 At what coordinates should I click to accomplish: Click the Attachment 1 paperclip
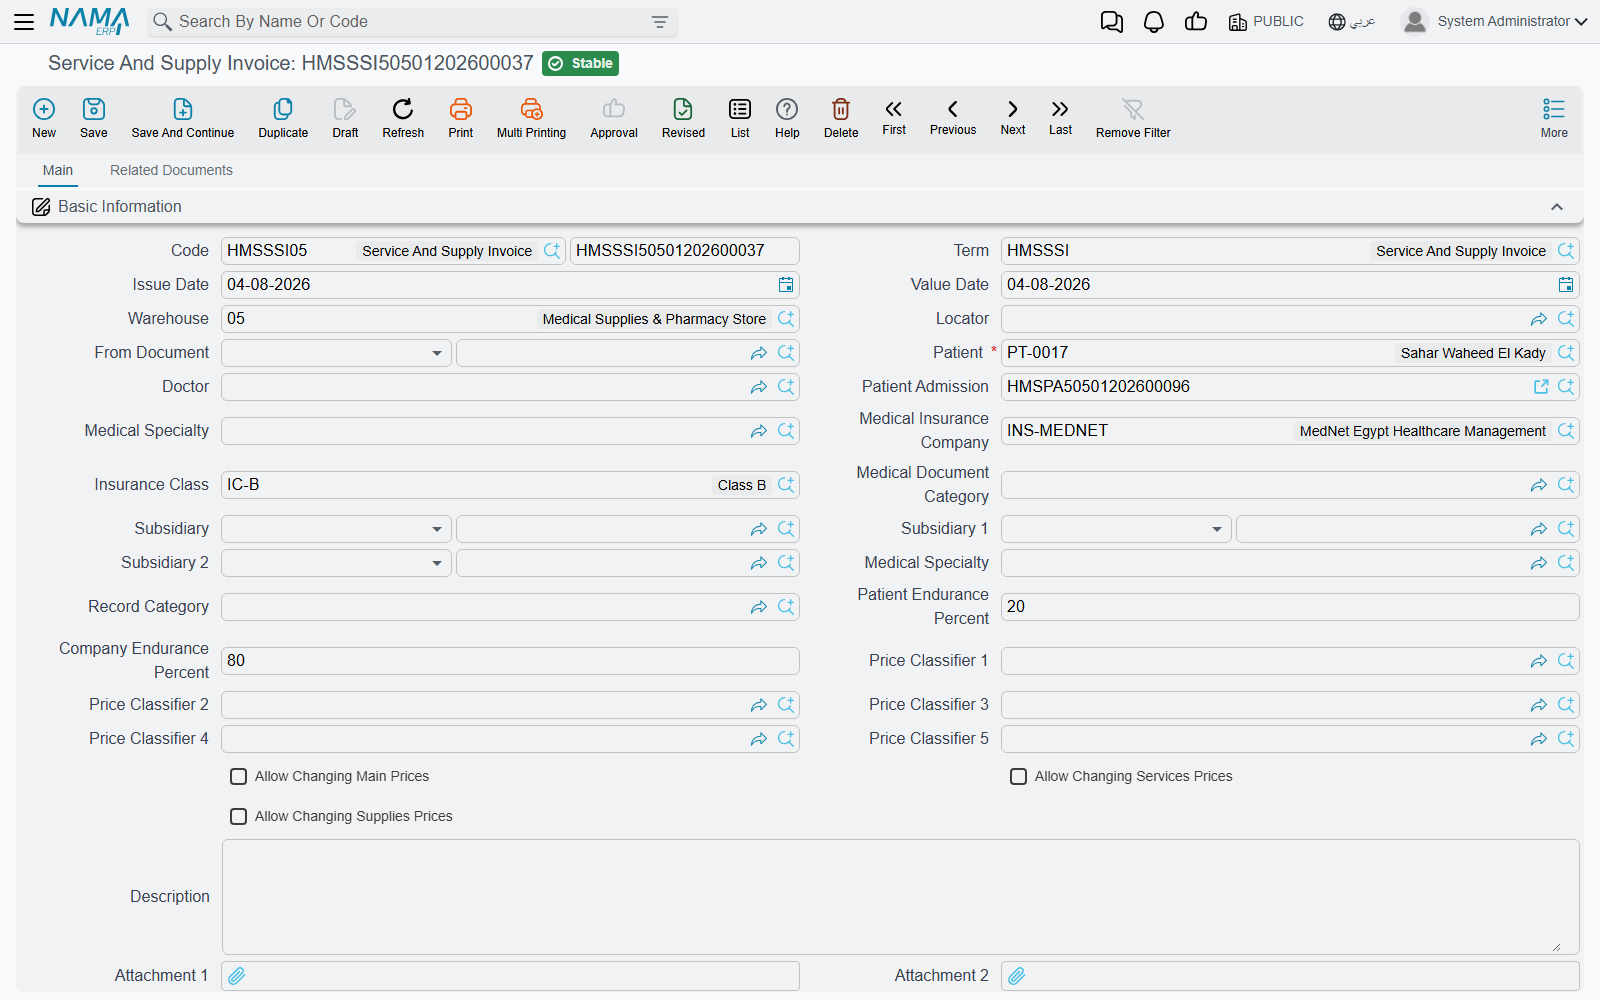237,976
